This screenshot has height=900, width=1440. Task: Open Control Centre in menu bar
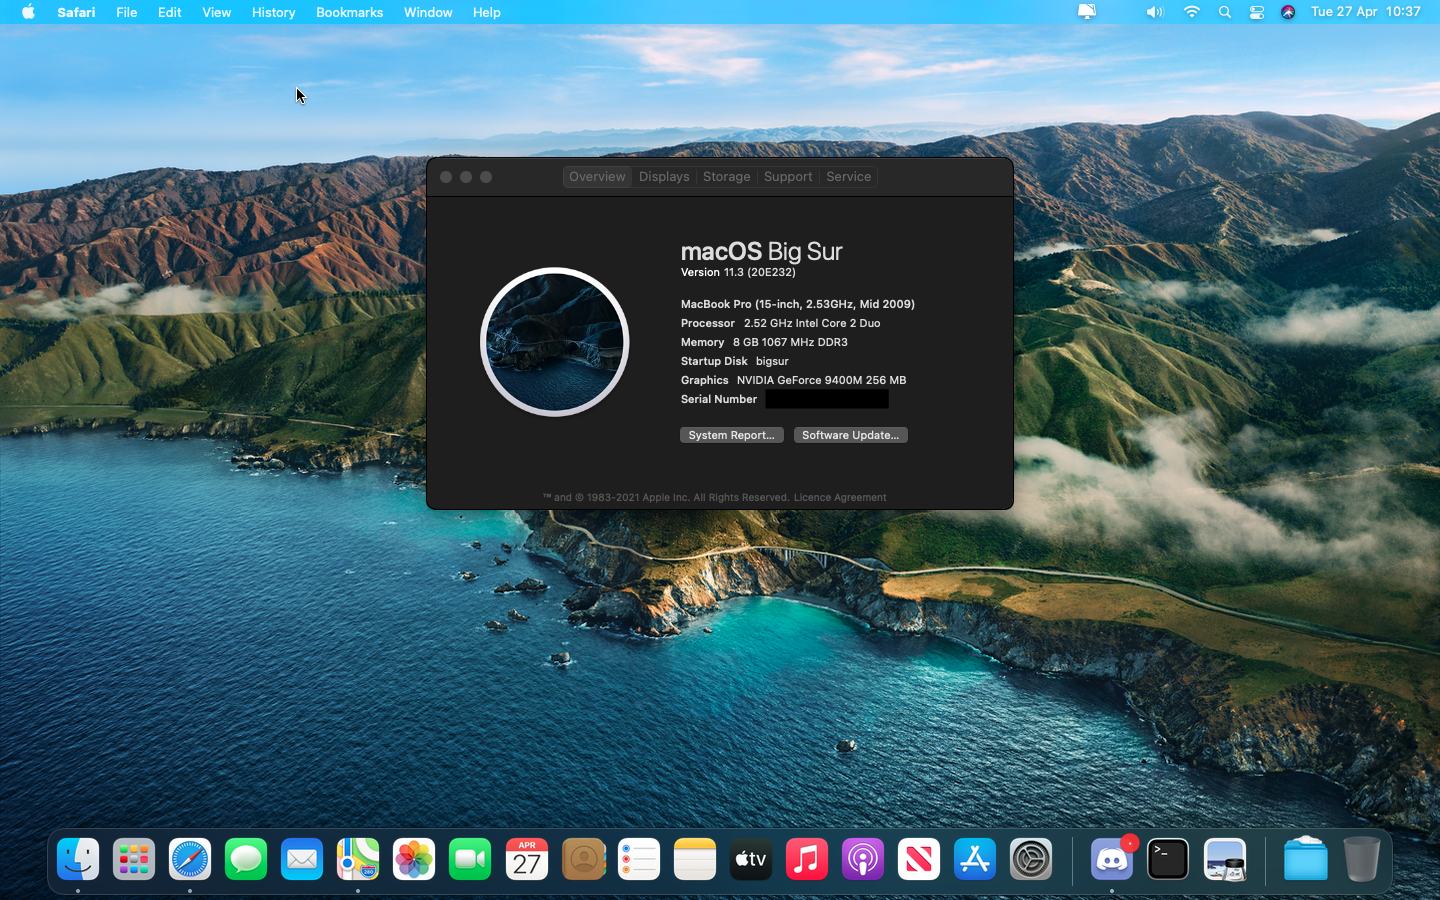click(1257, 12)
